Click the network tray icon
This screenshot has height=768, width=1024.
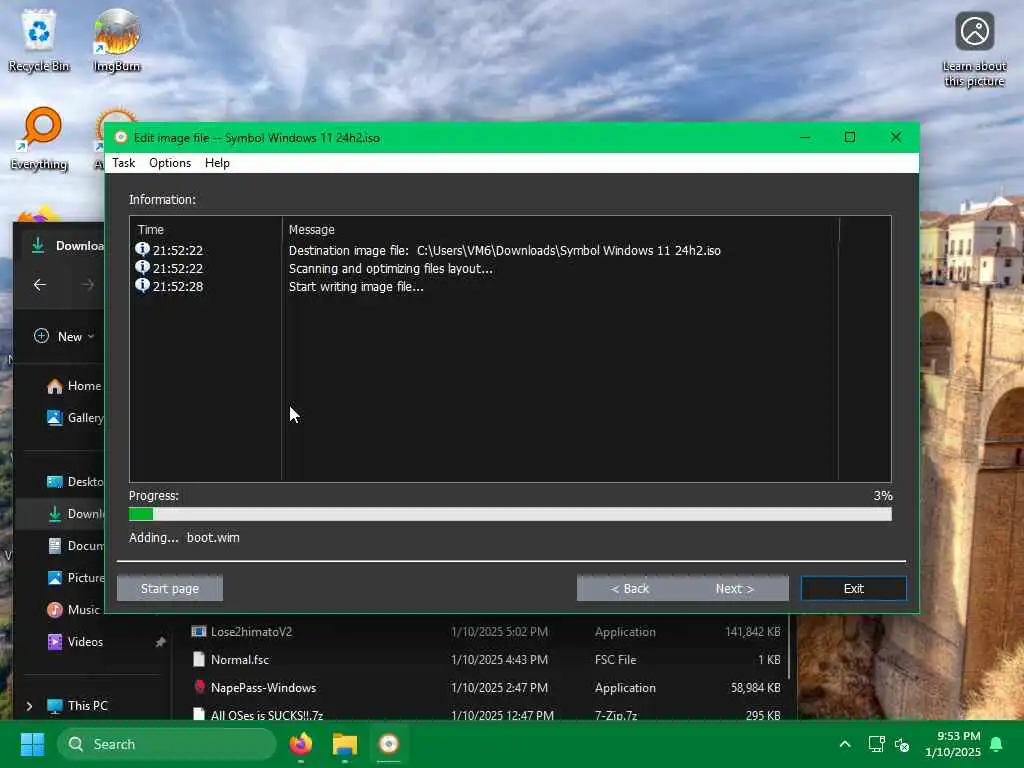pos(876,744)
